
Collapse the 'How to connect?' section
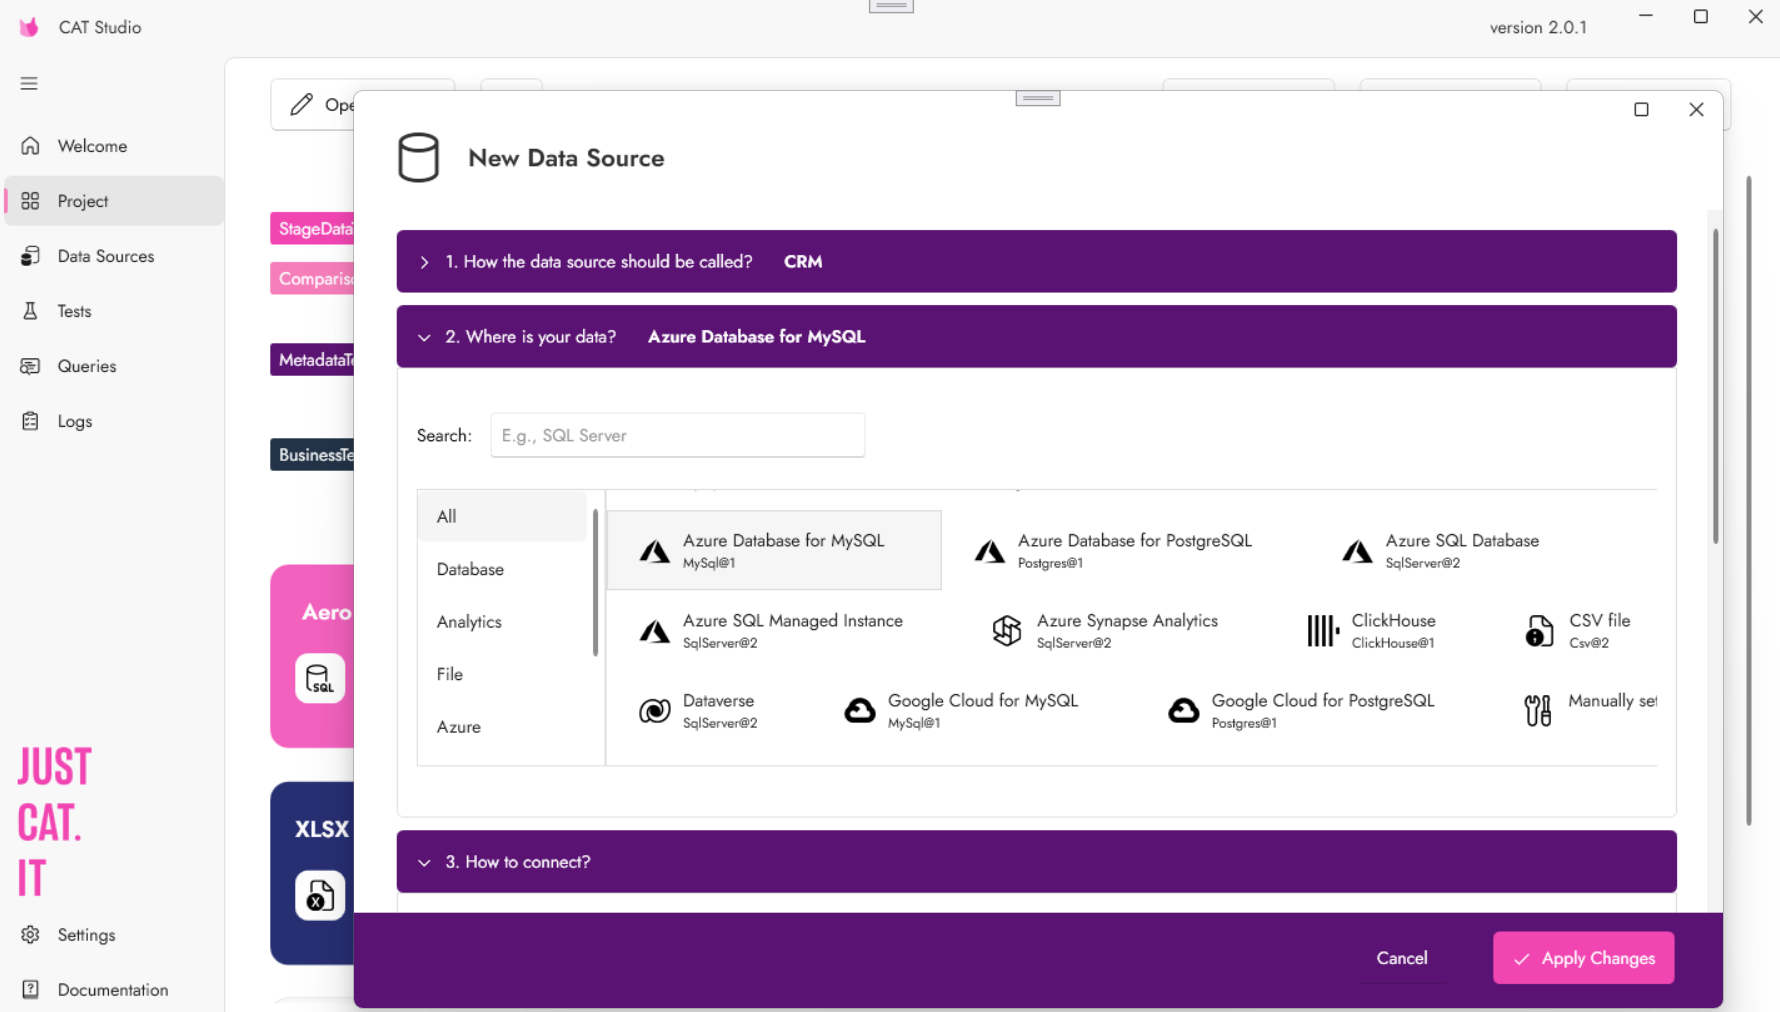[424, 862]
